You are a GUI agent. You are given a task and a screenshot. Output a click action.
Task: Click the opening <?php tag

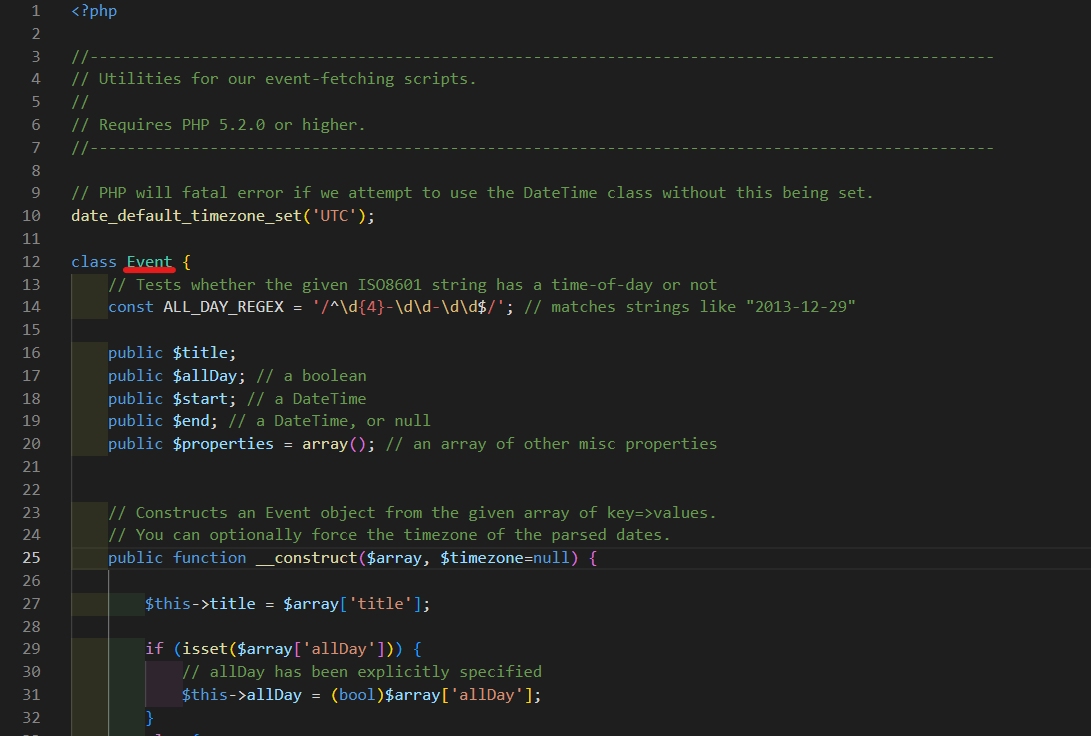click(x=93, y=10)
